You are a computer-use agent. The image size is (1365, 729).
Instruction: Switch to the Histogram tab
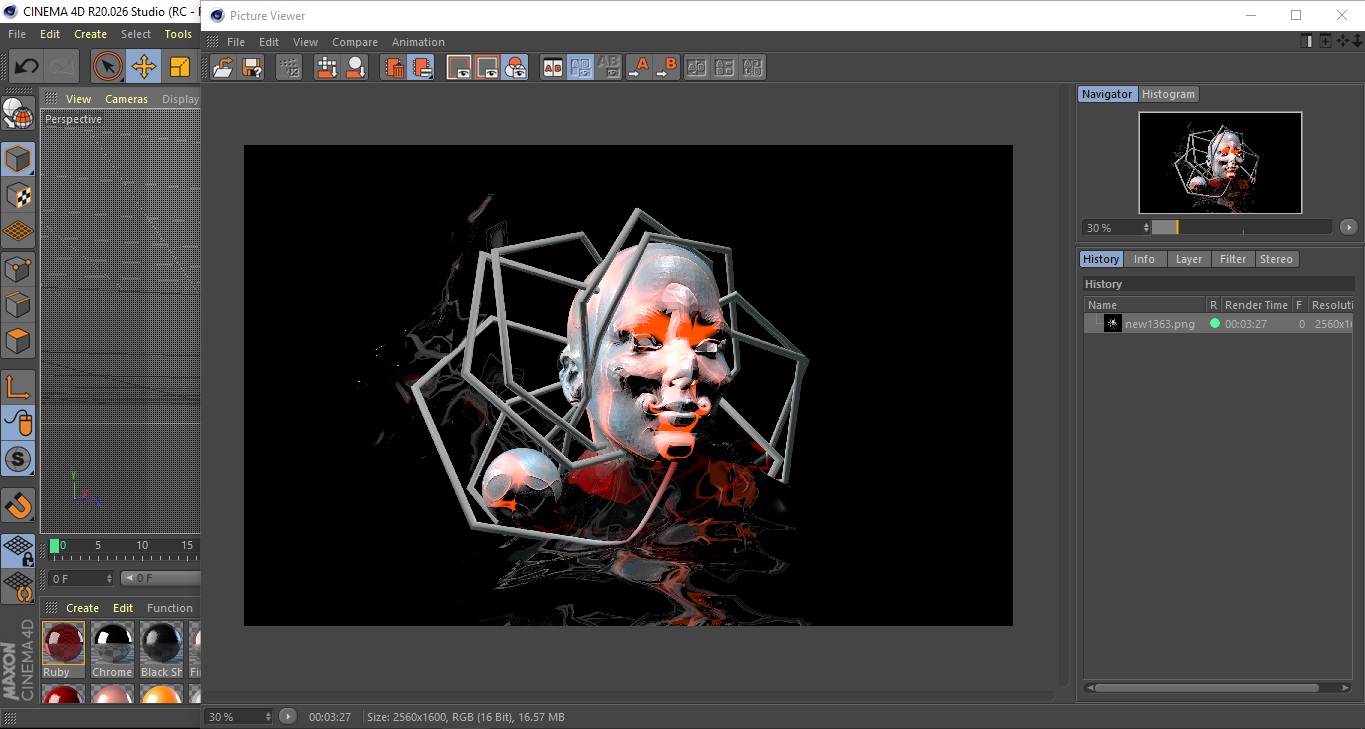1168,94
